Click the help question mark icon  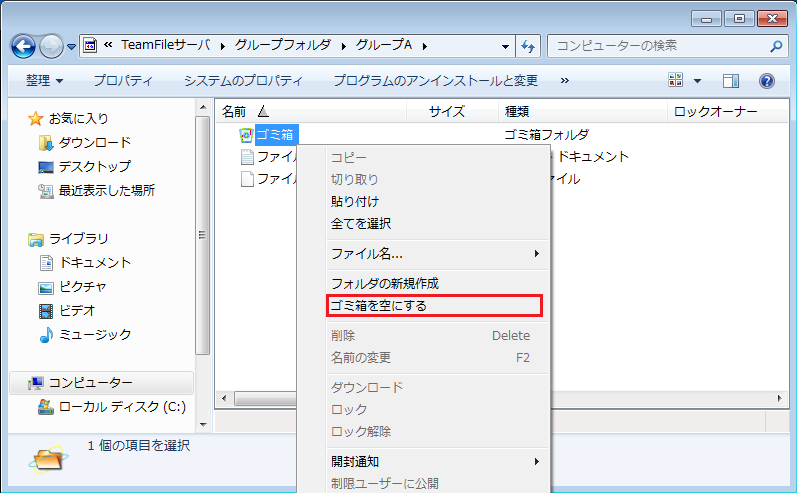click(x=767, y=80)
